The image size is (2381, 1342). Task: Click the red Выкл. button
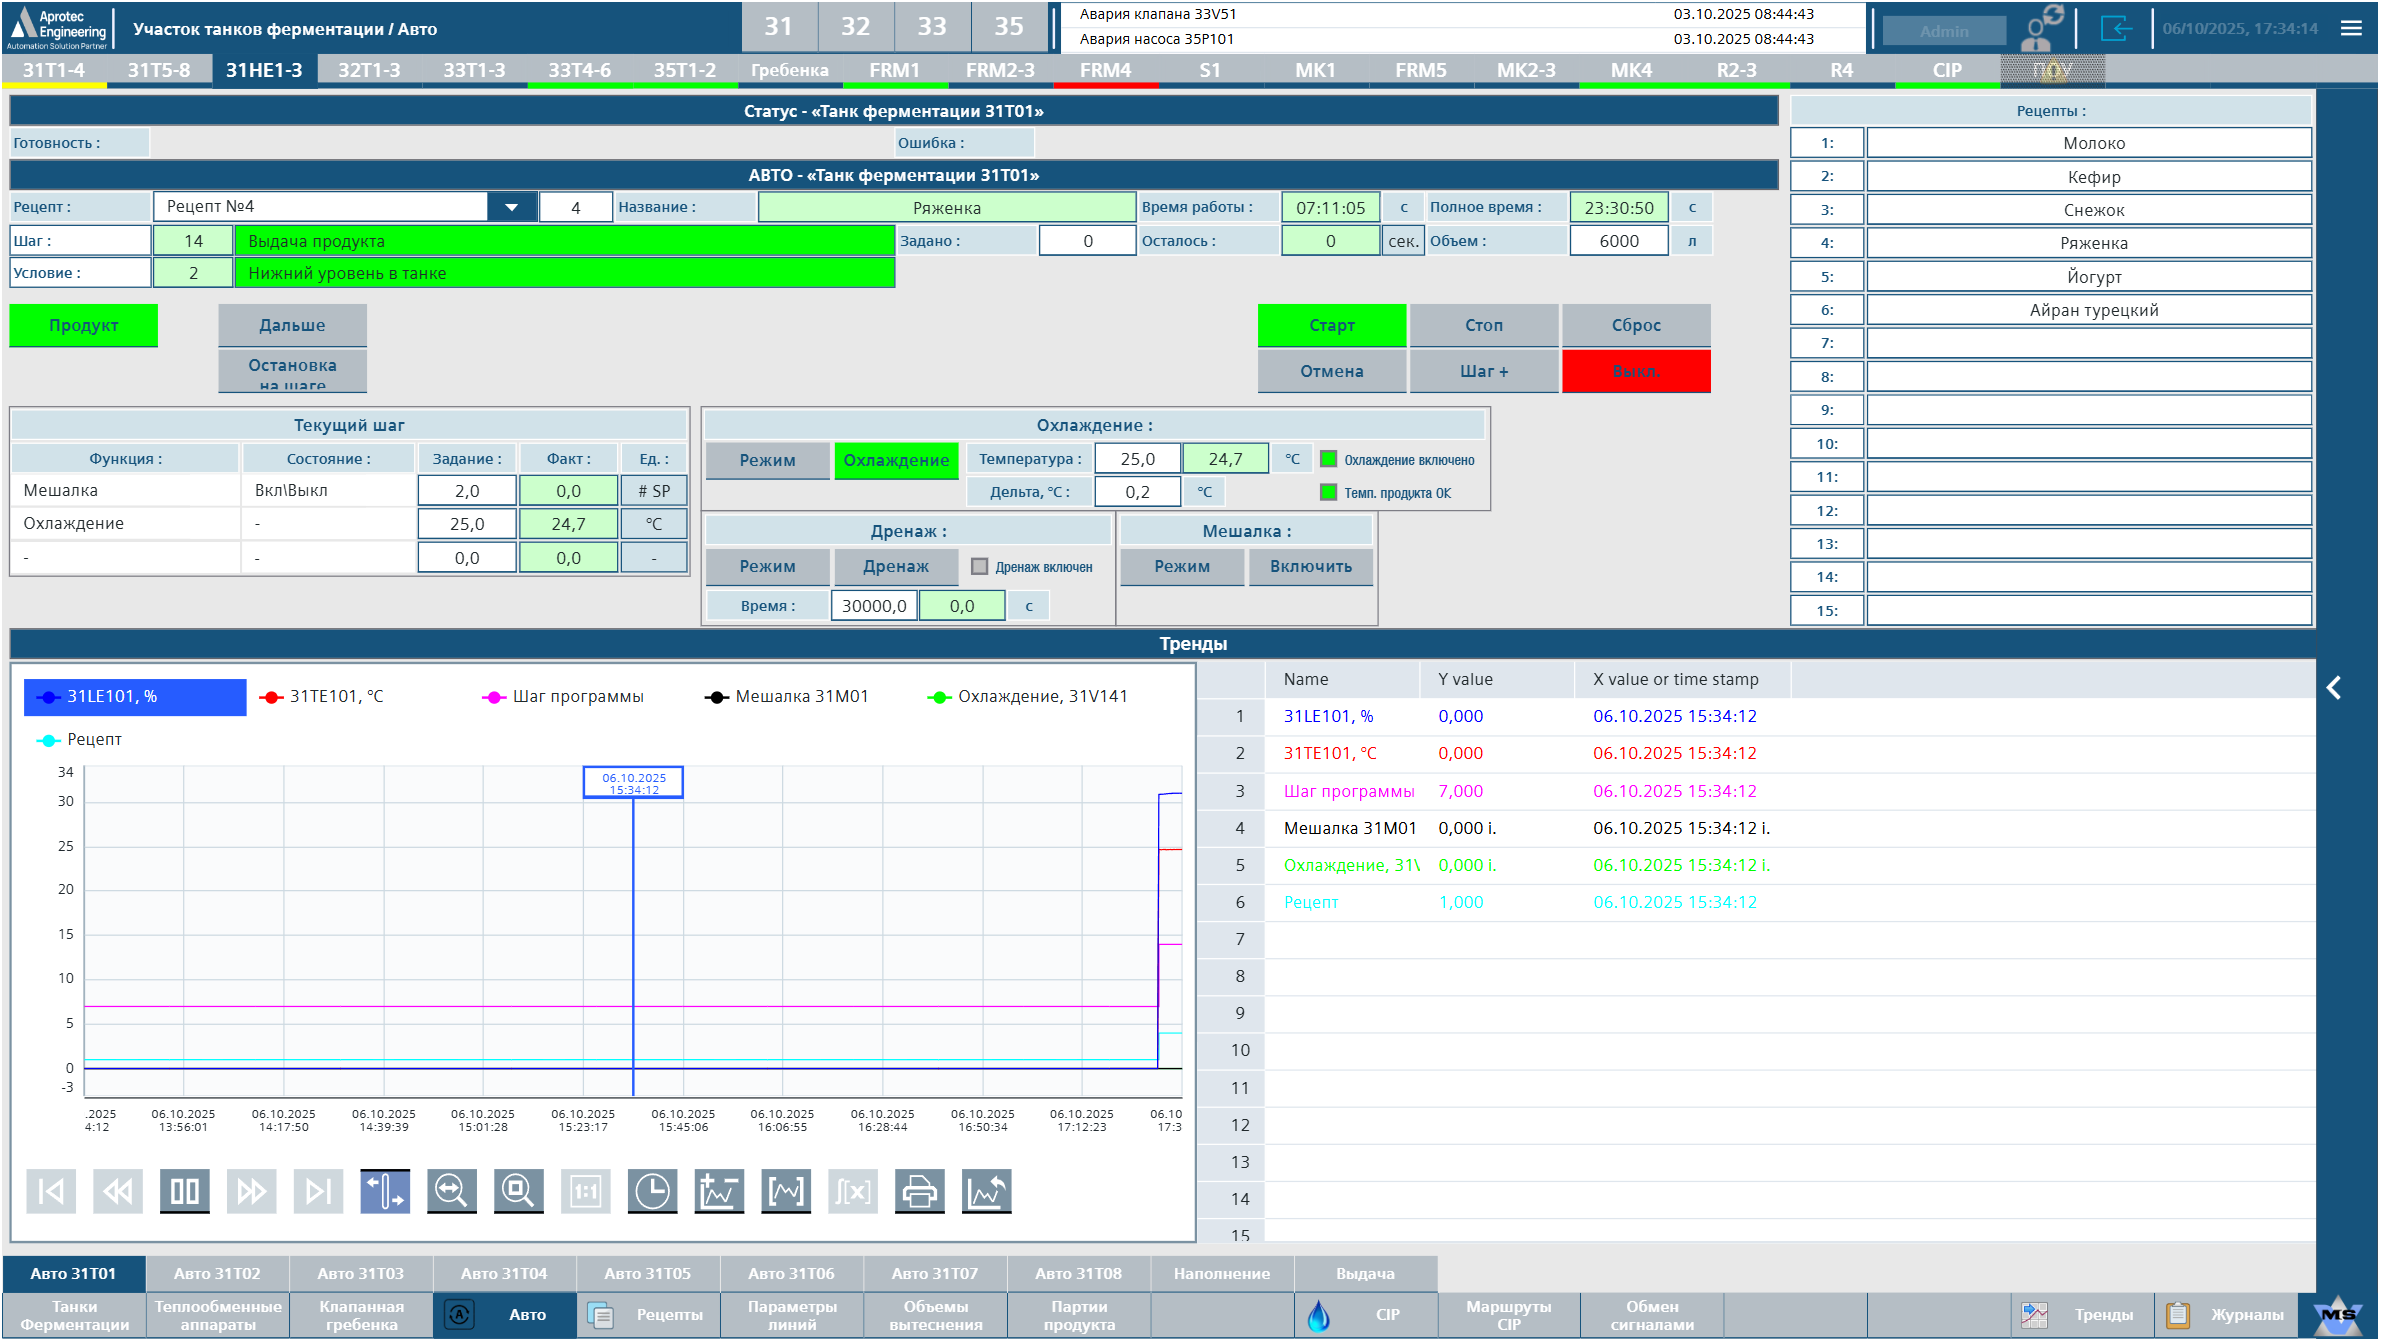coord(1636,371)
